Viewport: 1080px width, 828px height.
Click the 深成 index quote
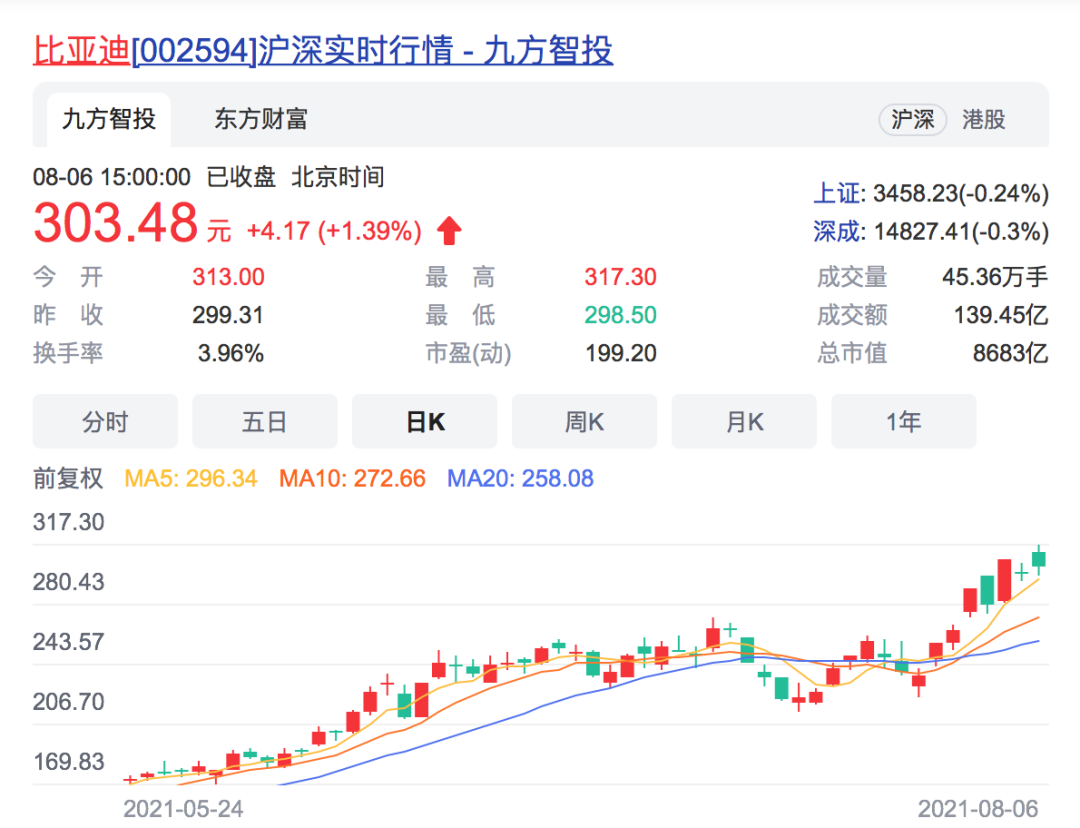pos(930,232)
